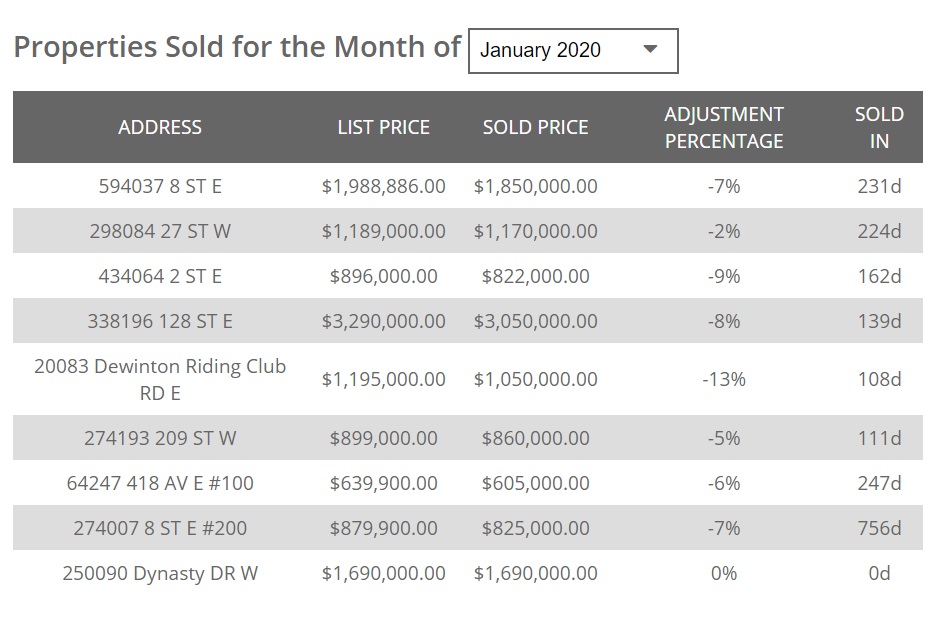This screenshot has height=619, width=931.
Task: Click 20083 Dewinton Riding Club RD E
Action: click(160, 379)
